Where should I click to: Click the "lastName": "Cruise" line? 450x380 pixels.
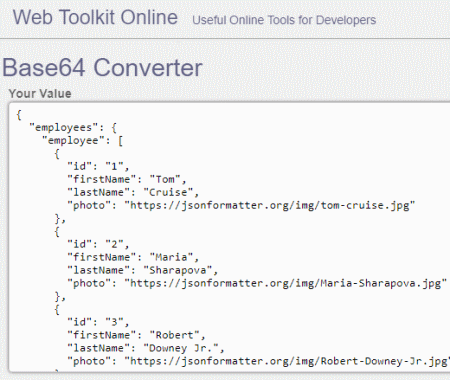[x=133, y=192]
